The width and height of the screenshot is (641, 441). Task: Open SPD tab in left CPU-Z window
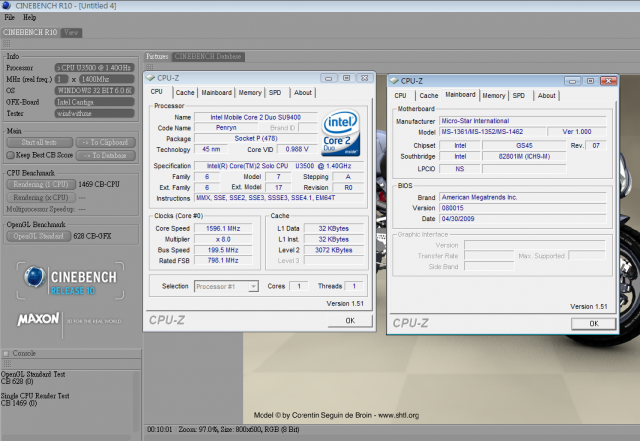(275, 93)
